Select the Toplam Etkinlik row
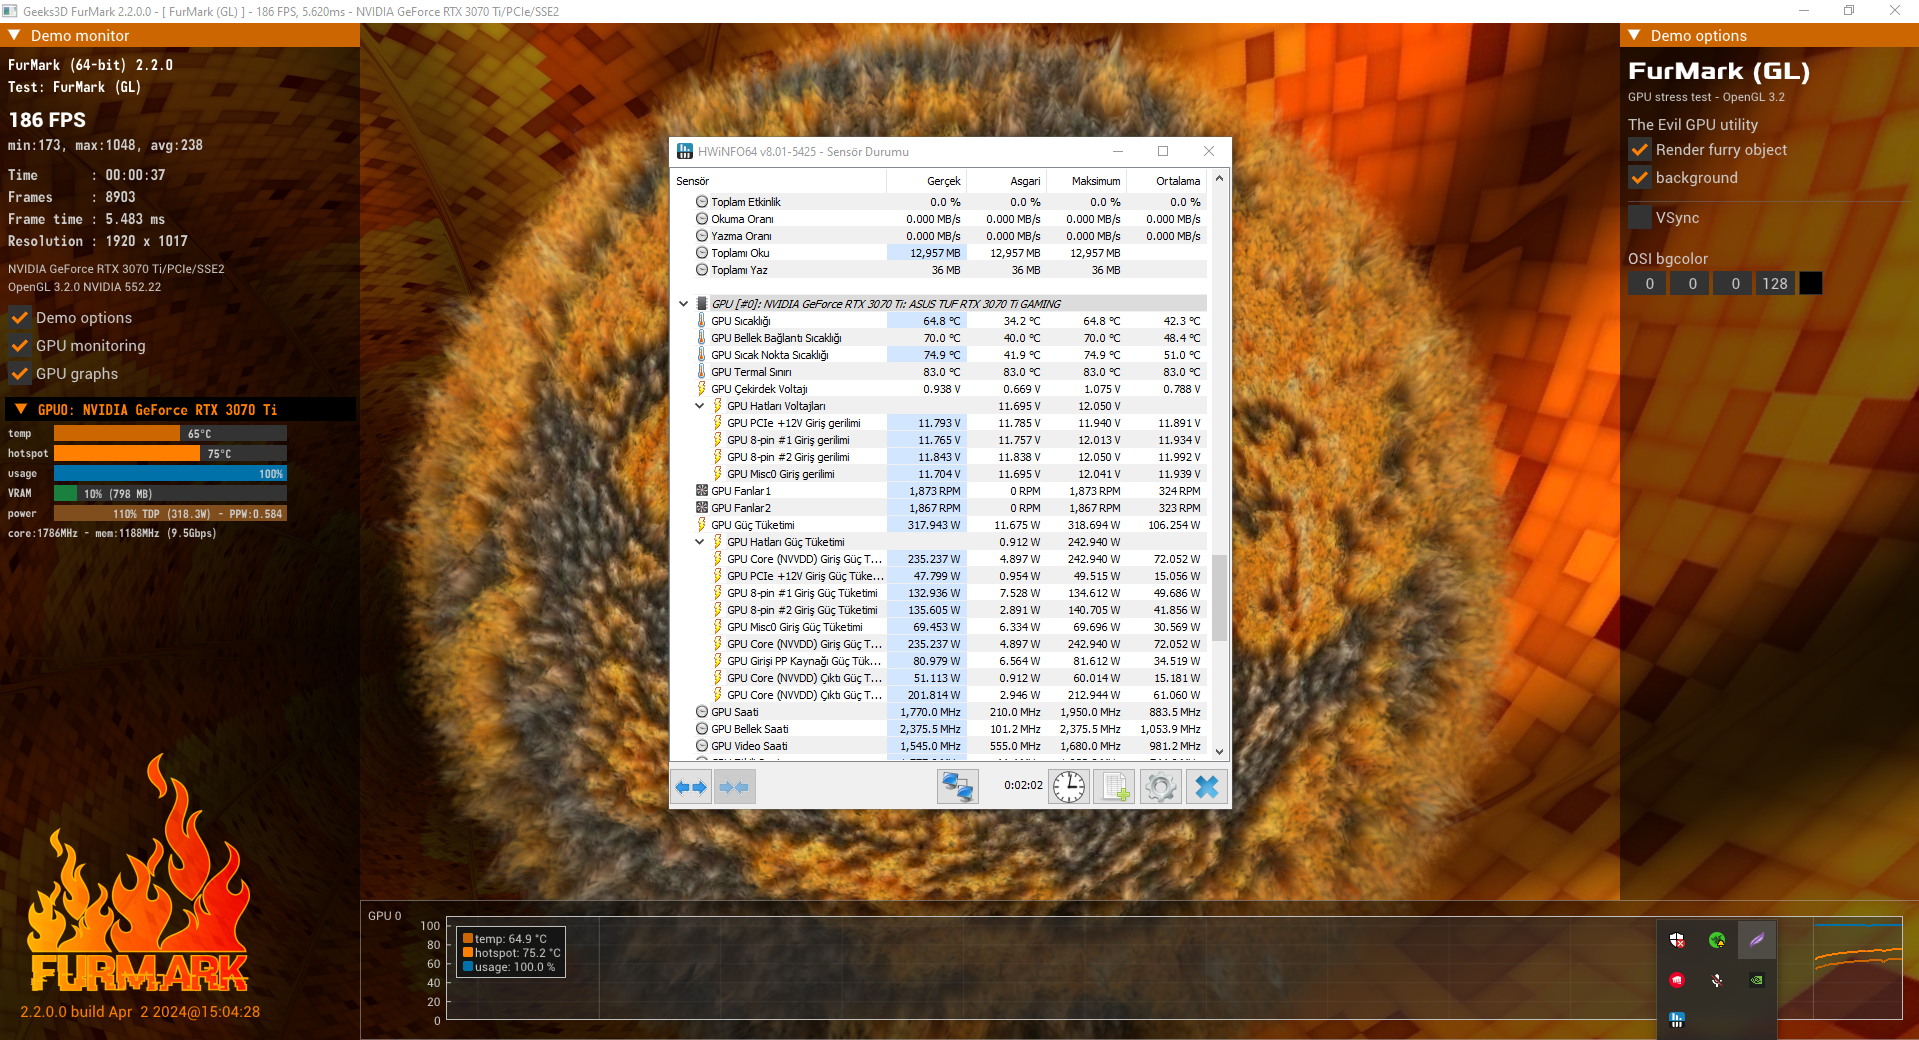Screen dimensions: 1919x1040 pyautogui.click(x=940, y=202)
